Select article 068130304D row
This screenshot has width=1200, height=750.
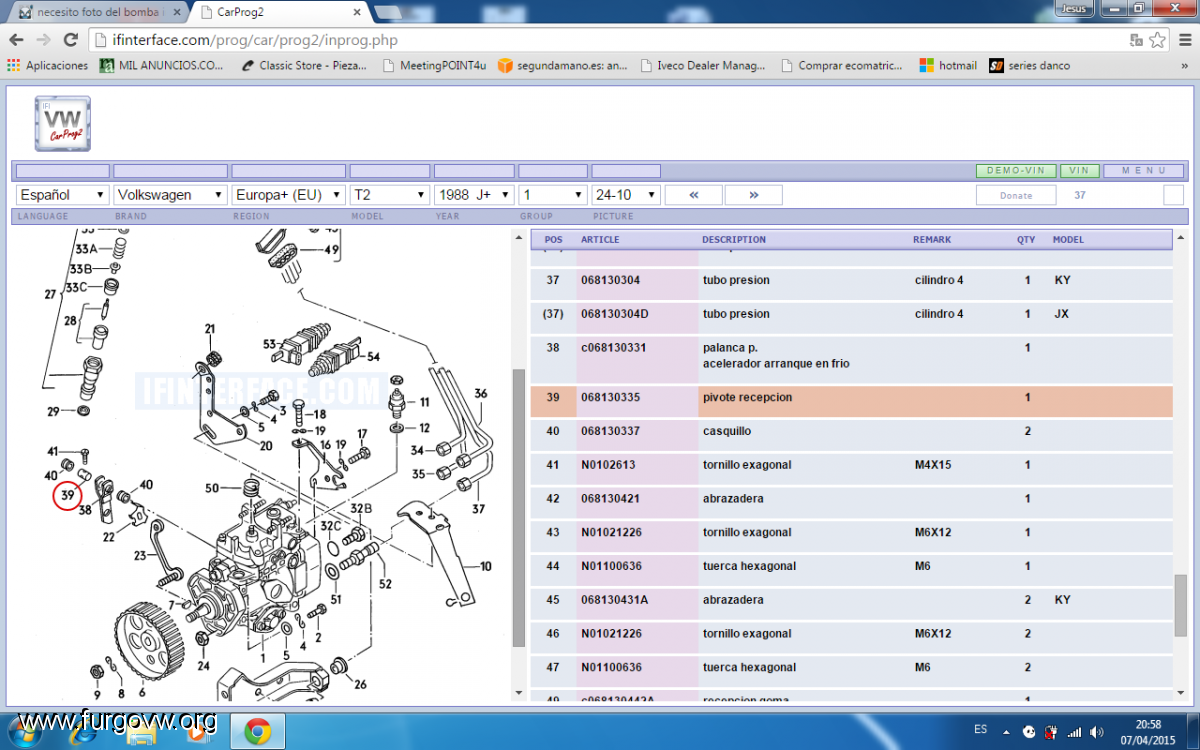pyautogui.click(x=851, y=314)
